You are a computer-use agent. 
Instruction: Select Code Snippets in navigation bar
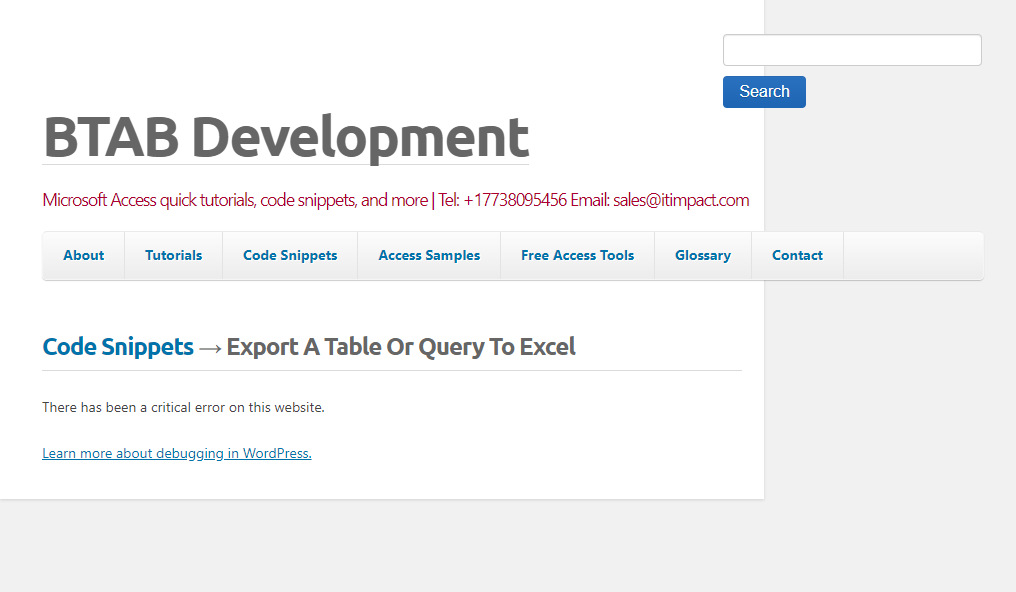(290, 255)
